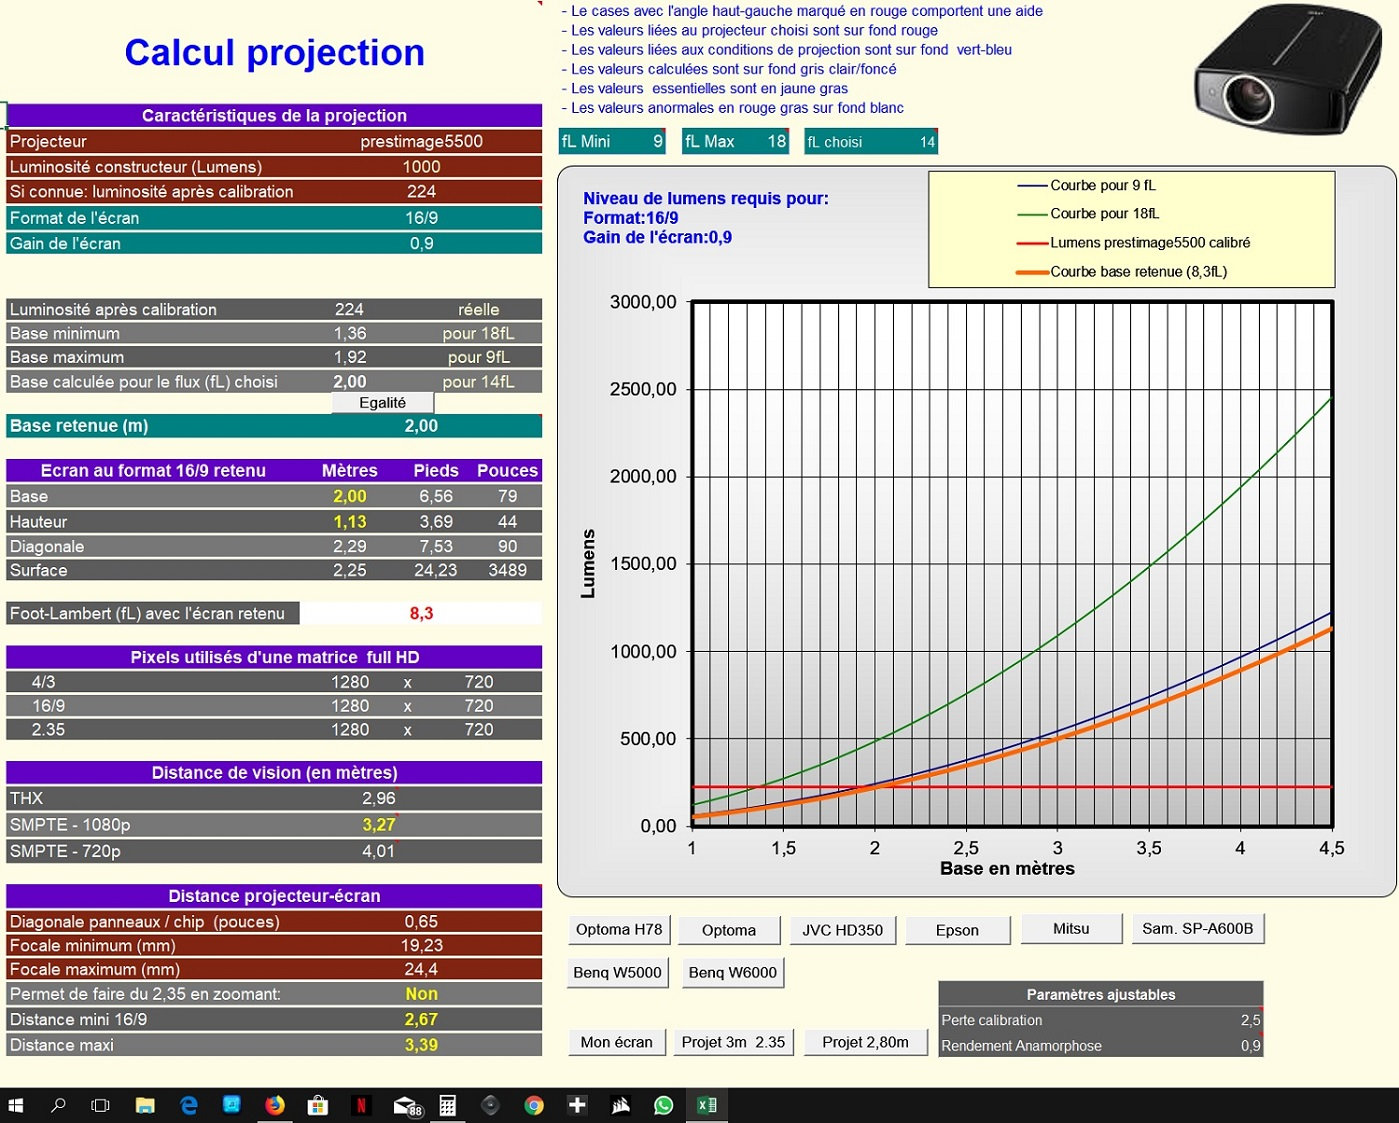Select Gain de l'écran value 0,9
The image size is (1399, 1123).
coord(421,243)
